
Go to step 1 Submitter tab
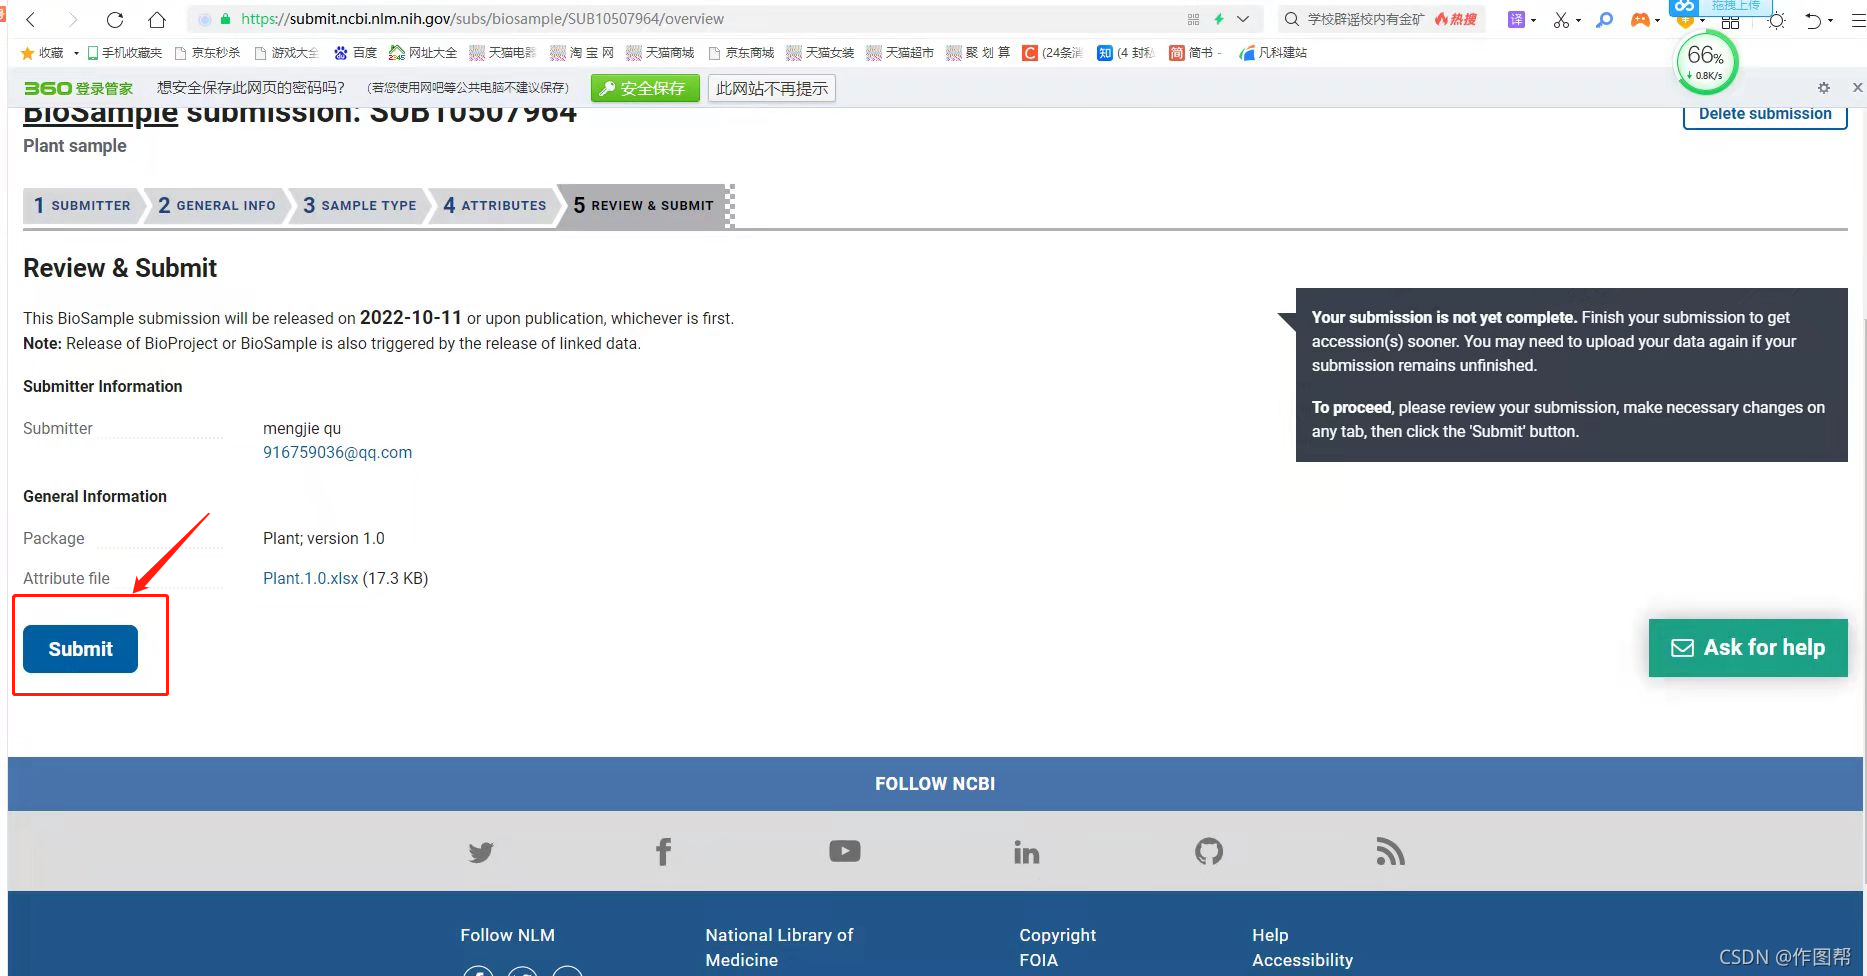click(82, 205)
